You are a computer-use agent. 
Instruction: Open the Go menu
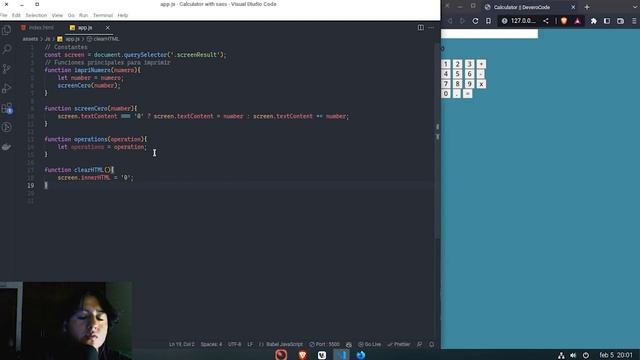[x=71, y=15]
